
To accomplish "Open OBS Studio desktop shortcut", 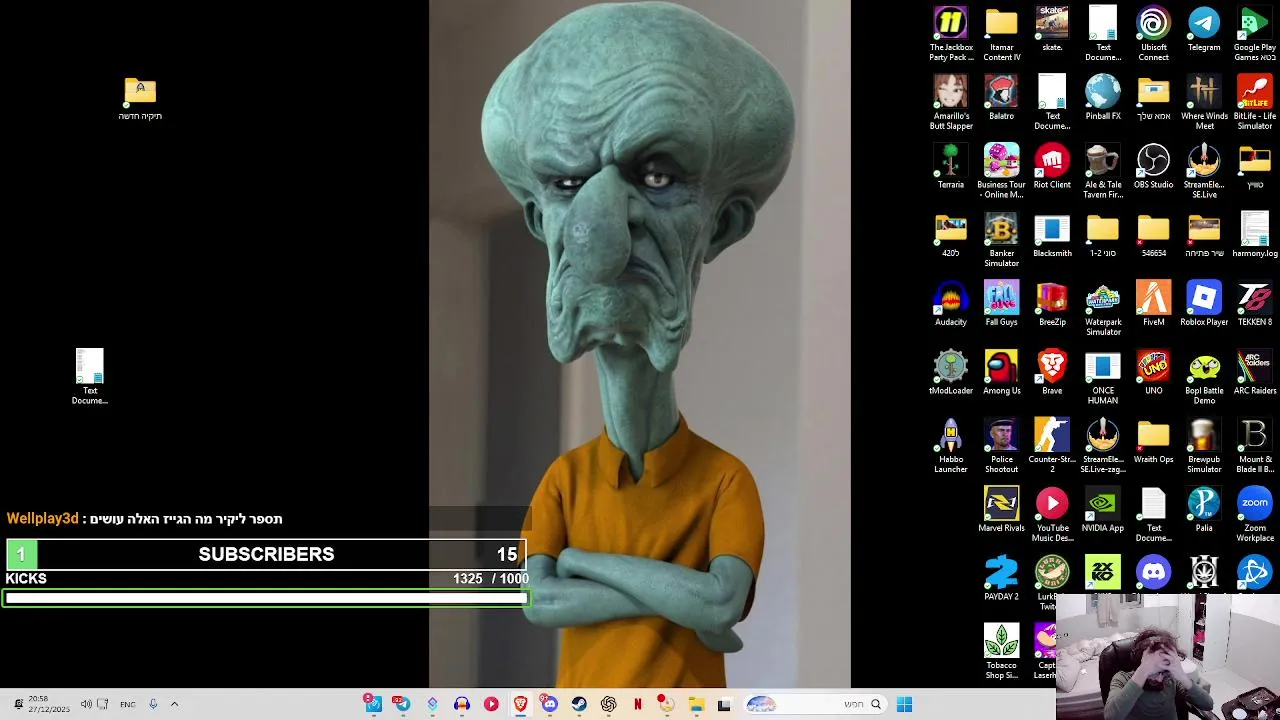I will 1153,167.
